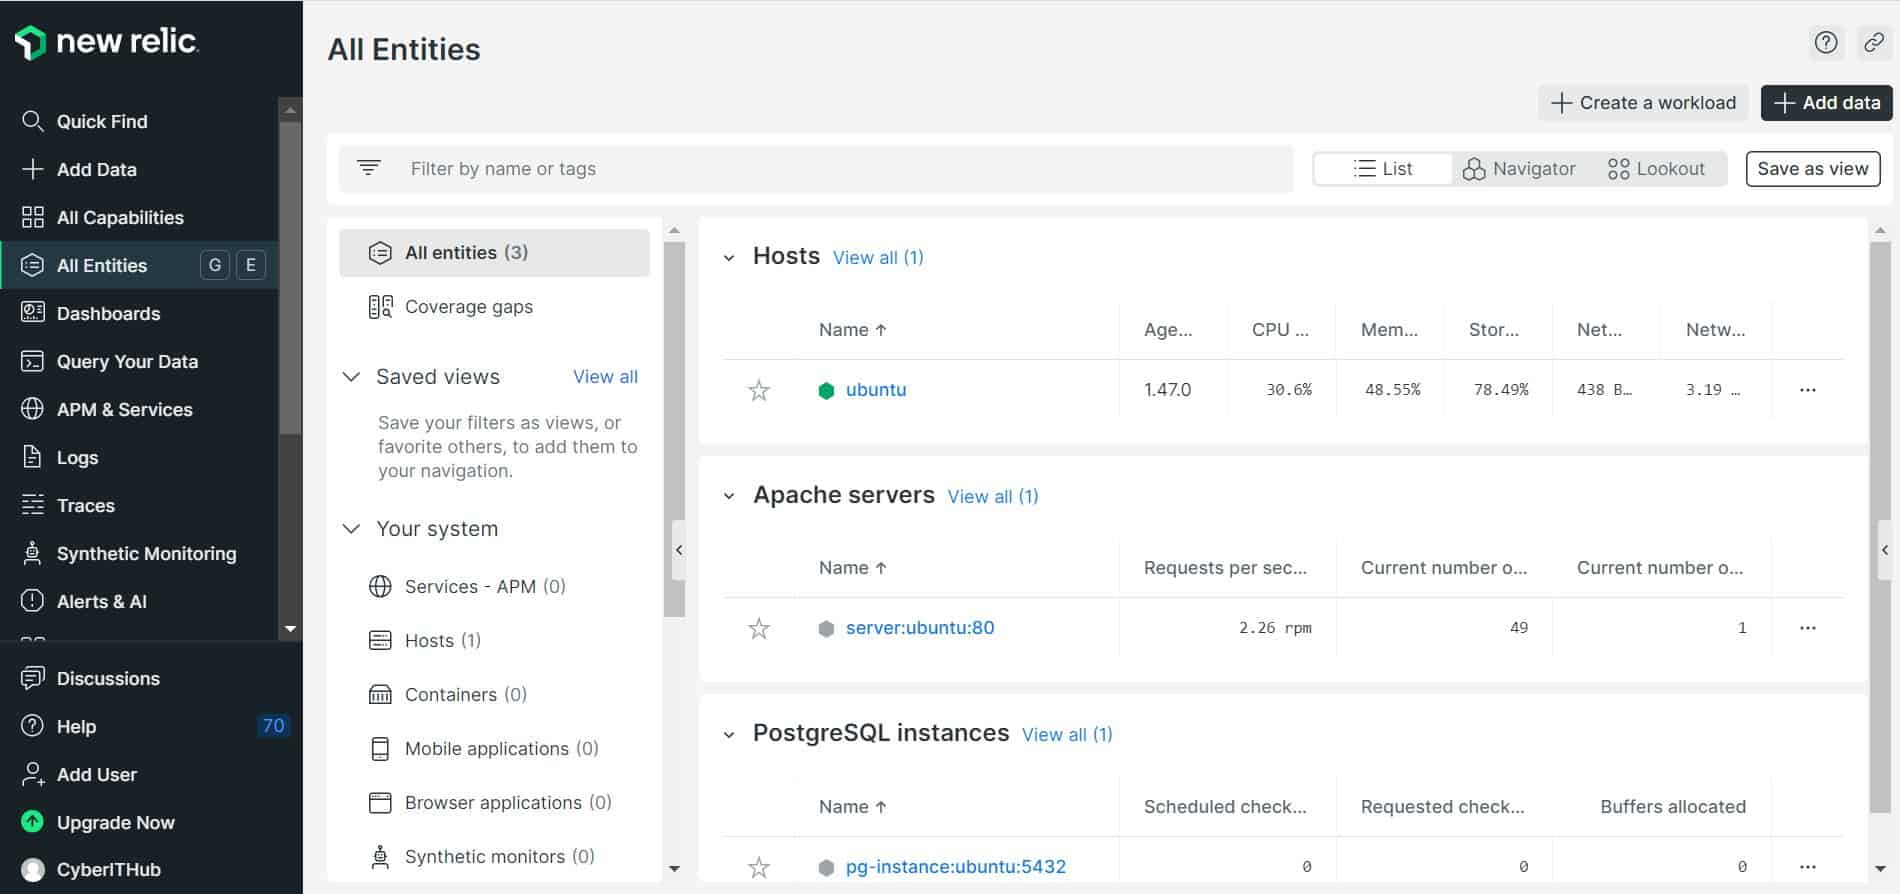
Task: Open pg-instance:ubuntu:5432 entity
Action: click(x=956, y=867)
